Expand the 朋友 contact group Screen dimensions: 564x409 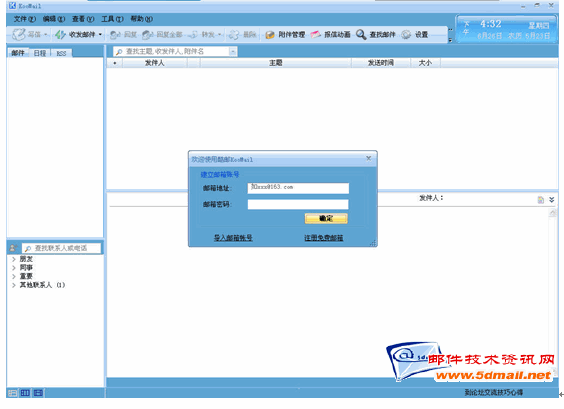click(14, 259)
